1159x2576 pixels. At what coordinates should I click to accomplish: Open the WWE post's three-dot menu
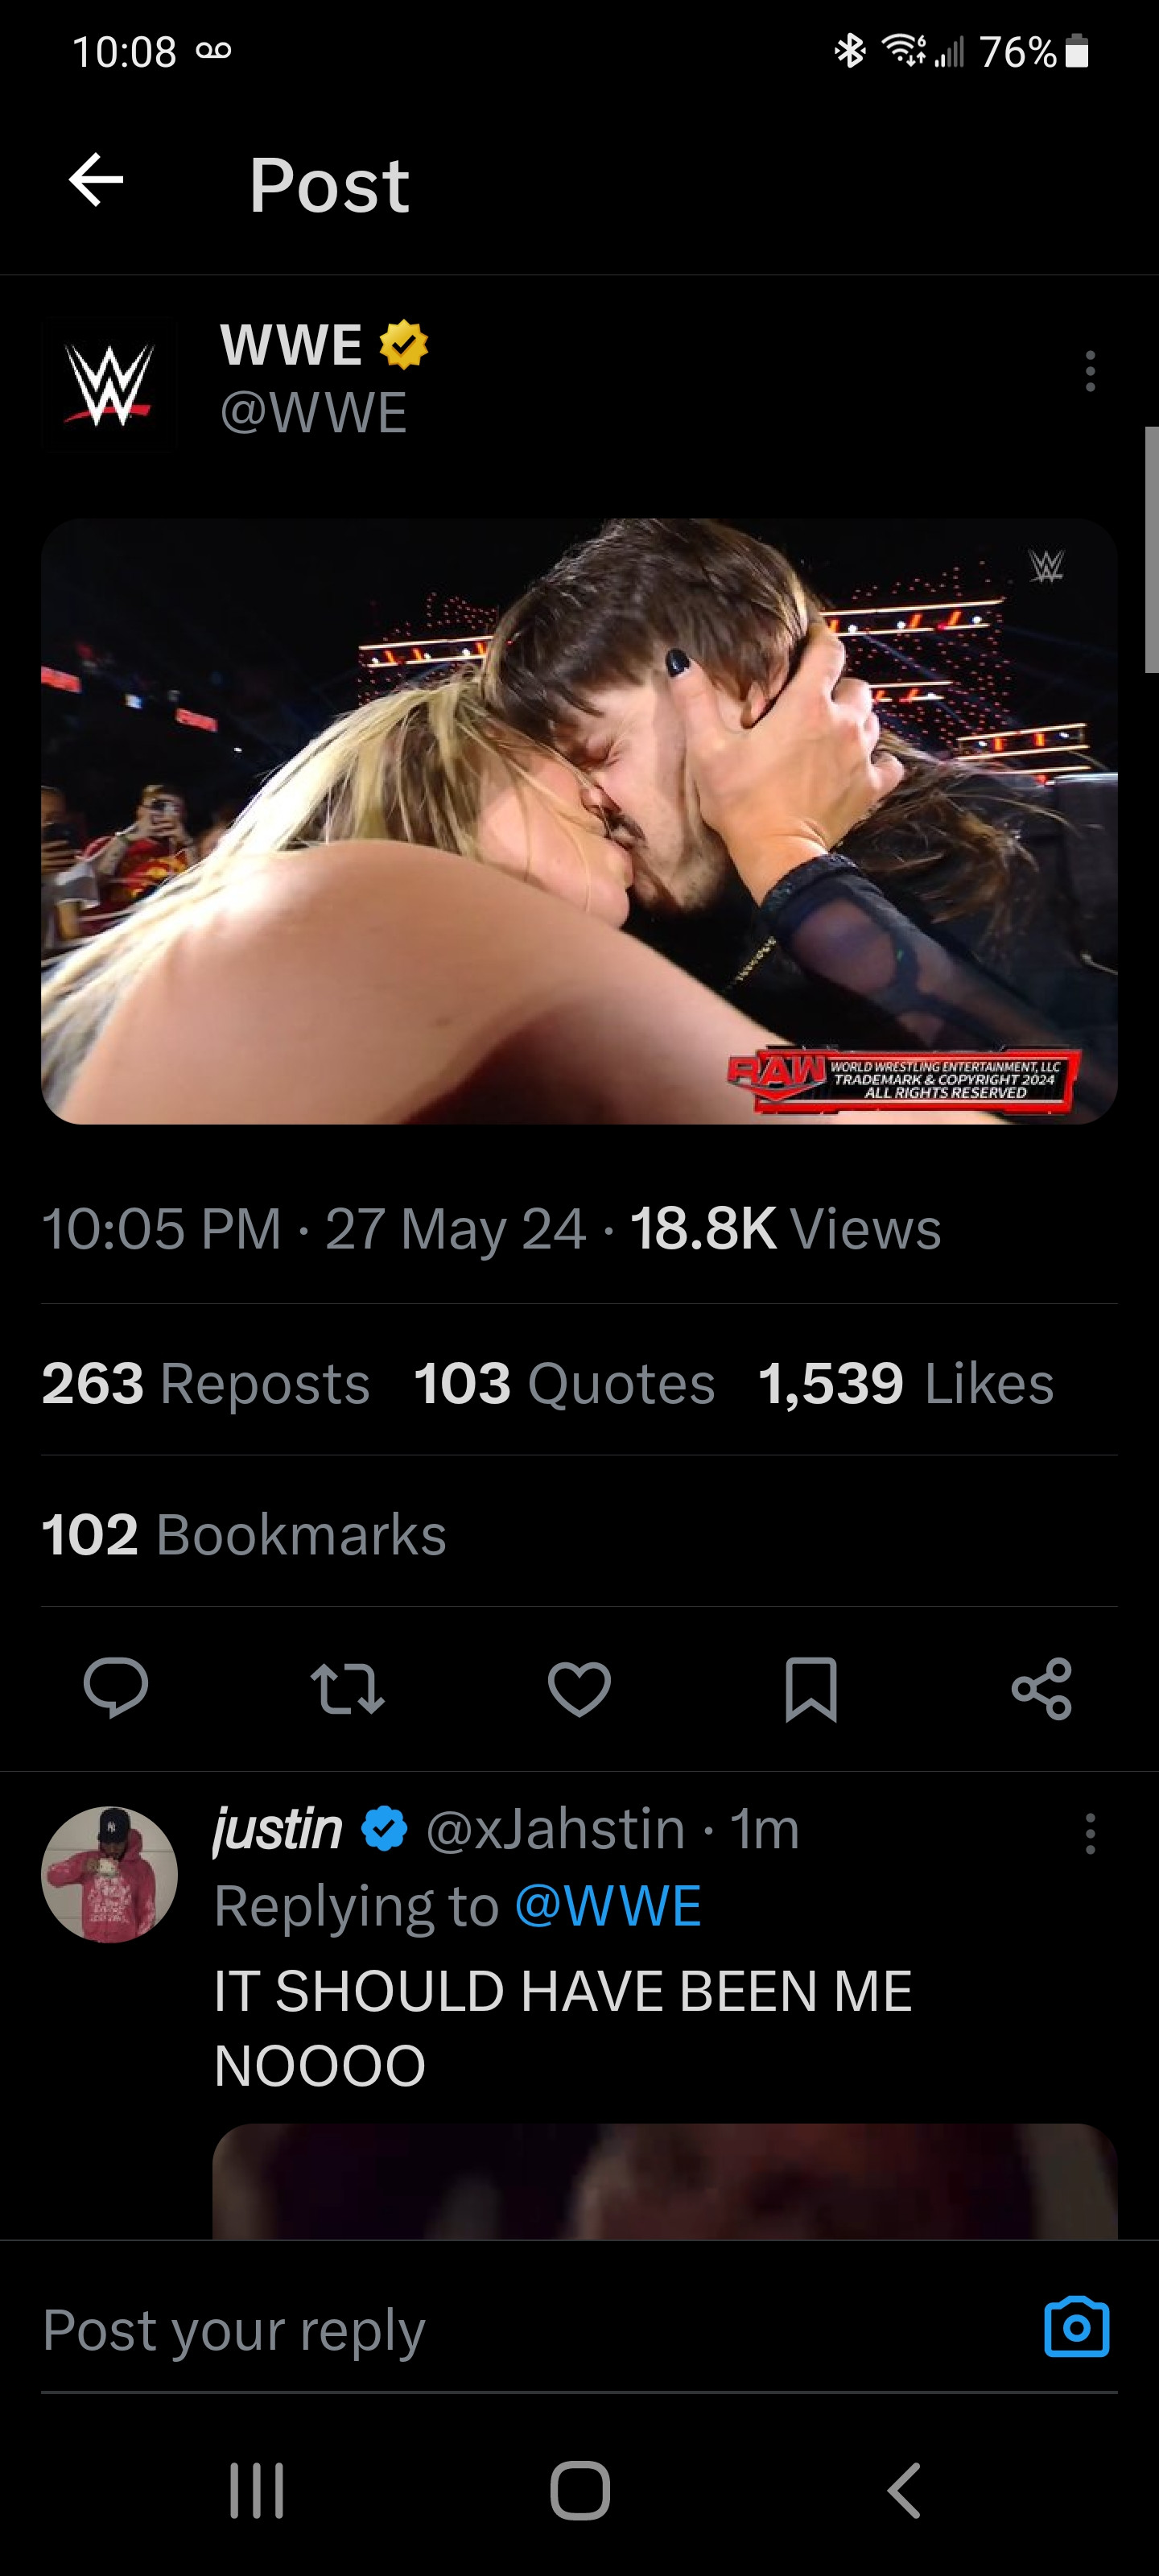[1090, 371]
